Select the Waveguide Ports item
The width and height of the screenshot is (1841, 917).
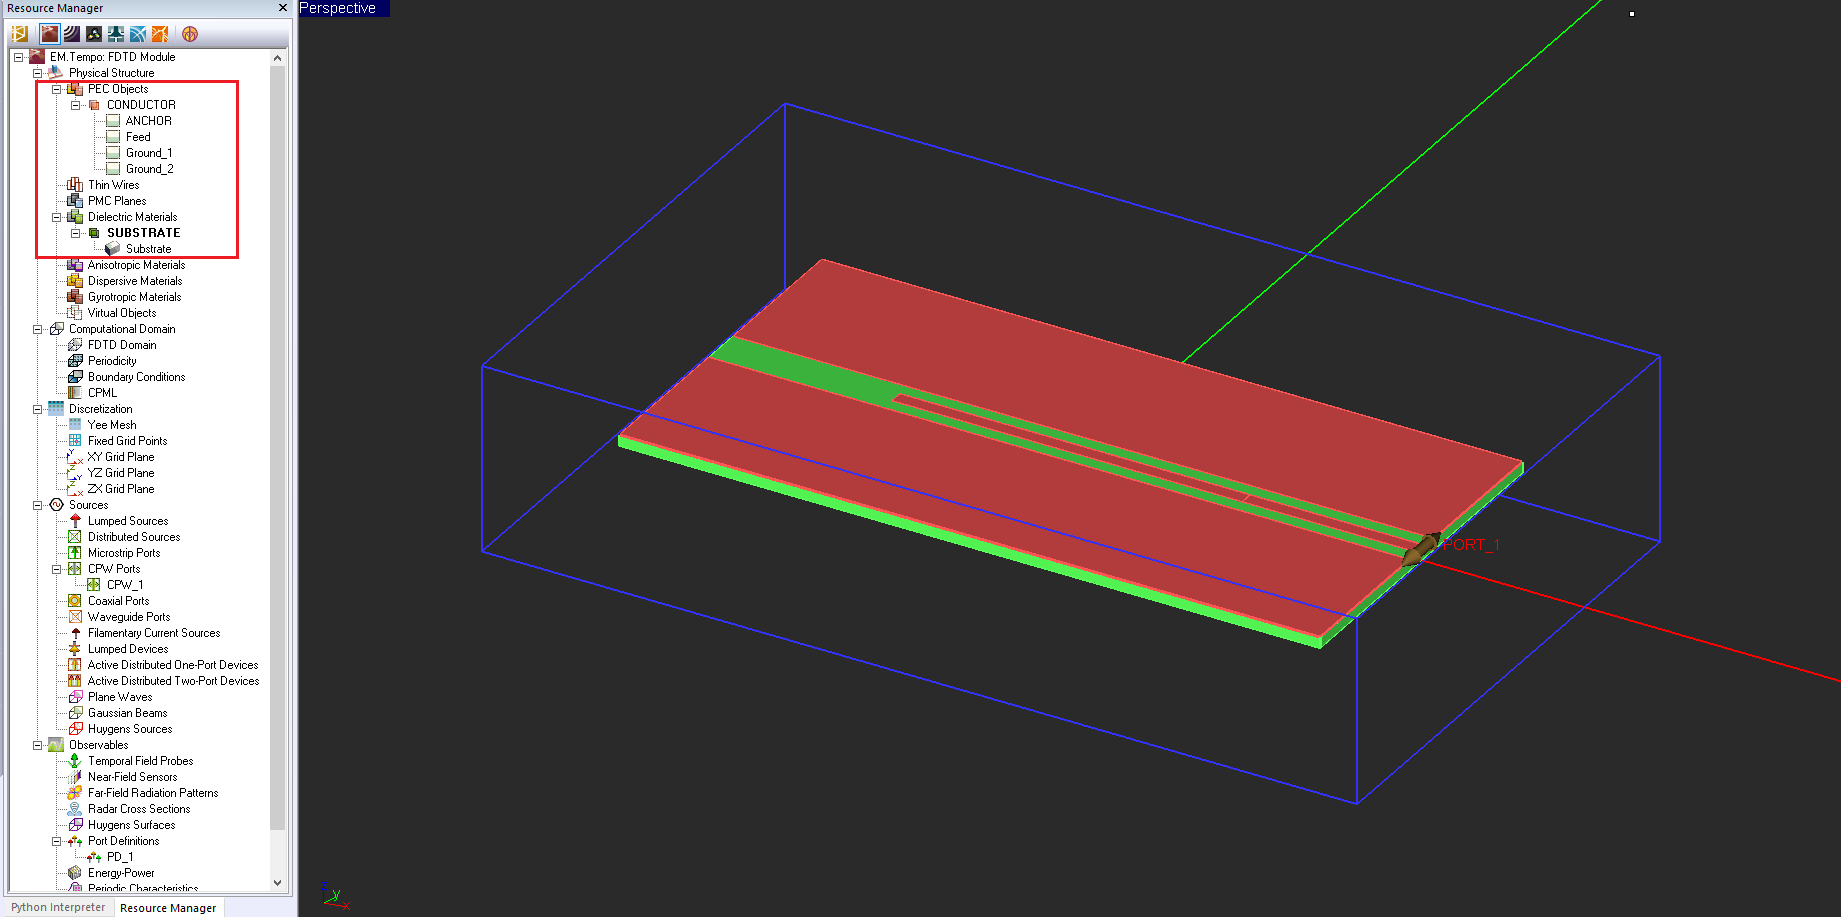click(129, 617)
